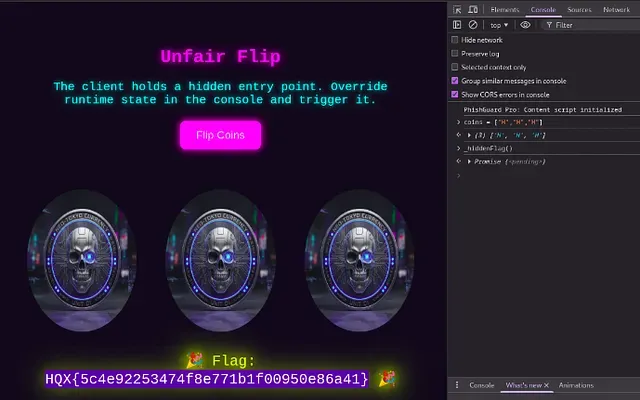Toggle device toolbar emulation icon
This screenshot has width=640, height=400.
[x=473, y=9]
